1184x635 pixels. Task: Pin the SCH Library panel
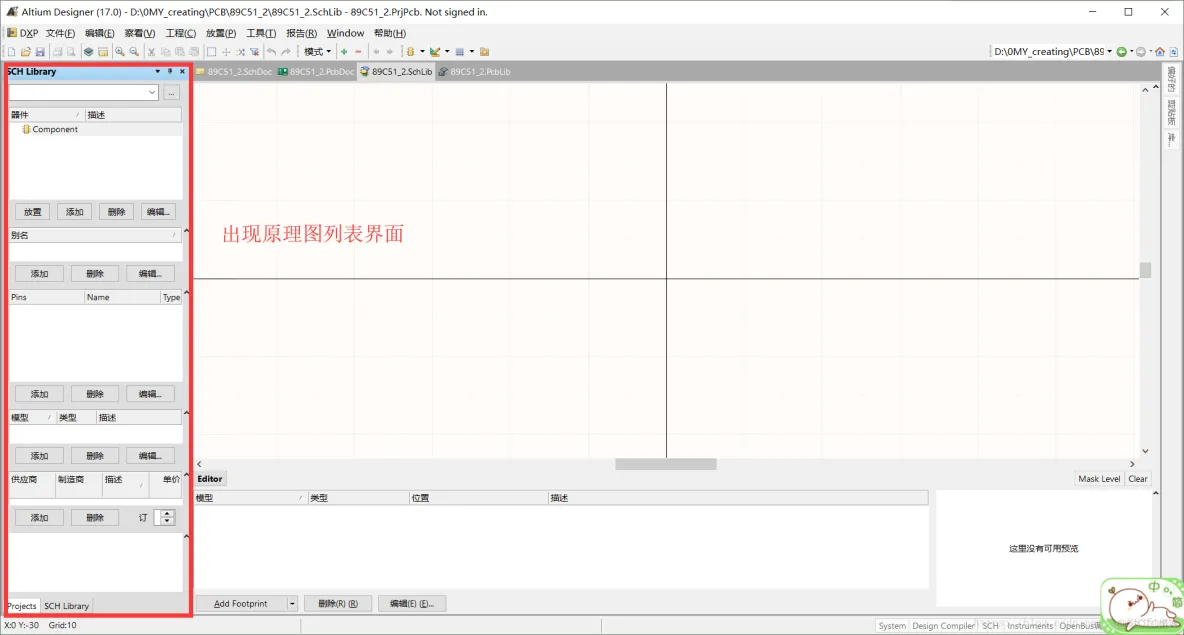(170, 72)
